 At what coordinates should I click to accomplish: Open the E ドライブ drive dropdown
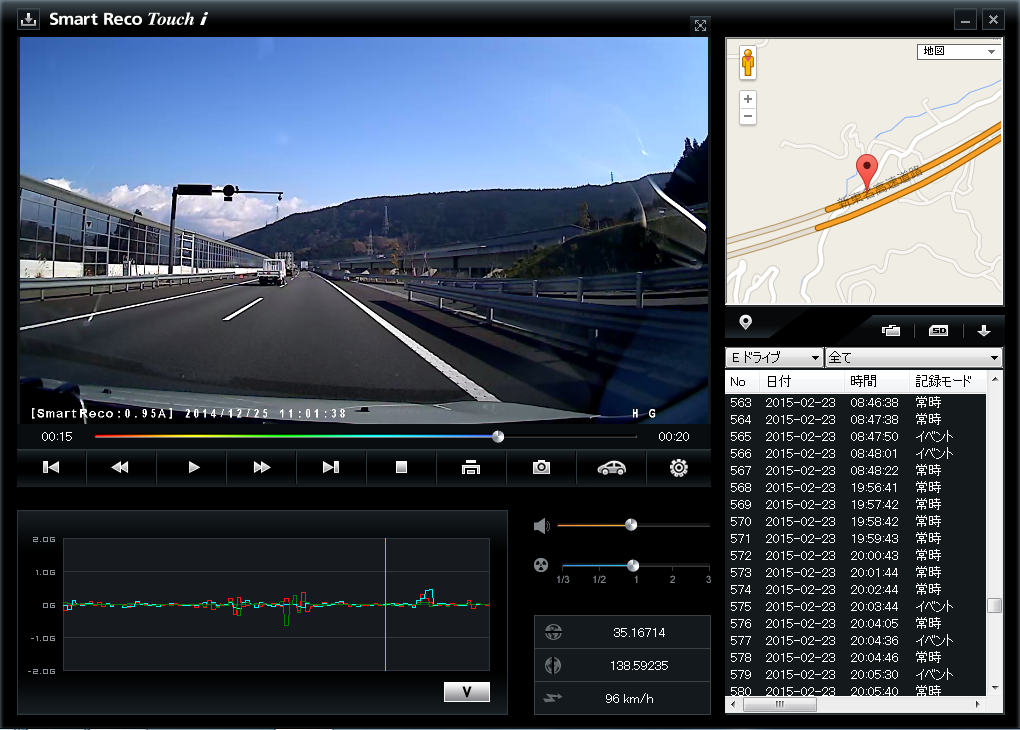point(773,357)
